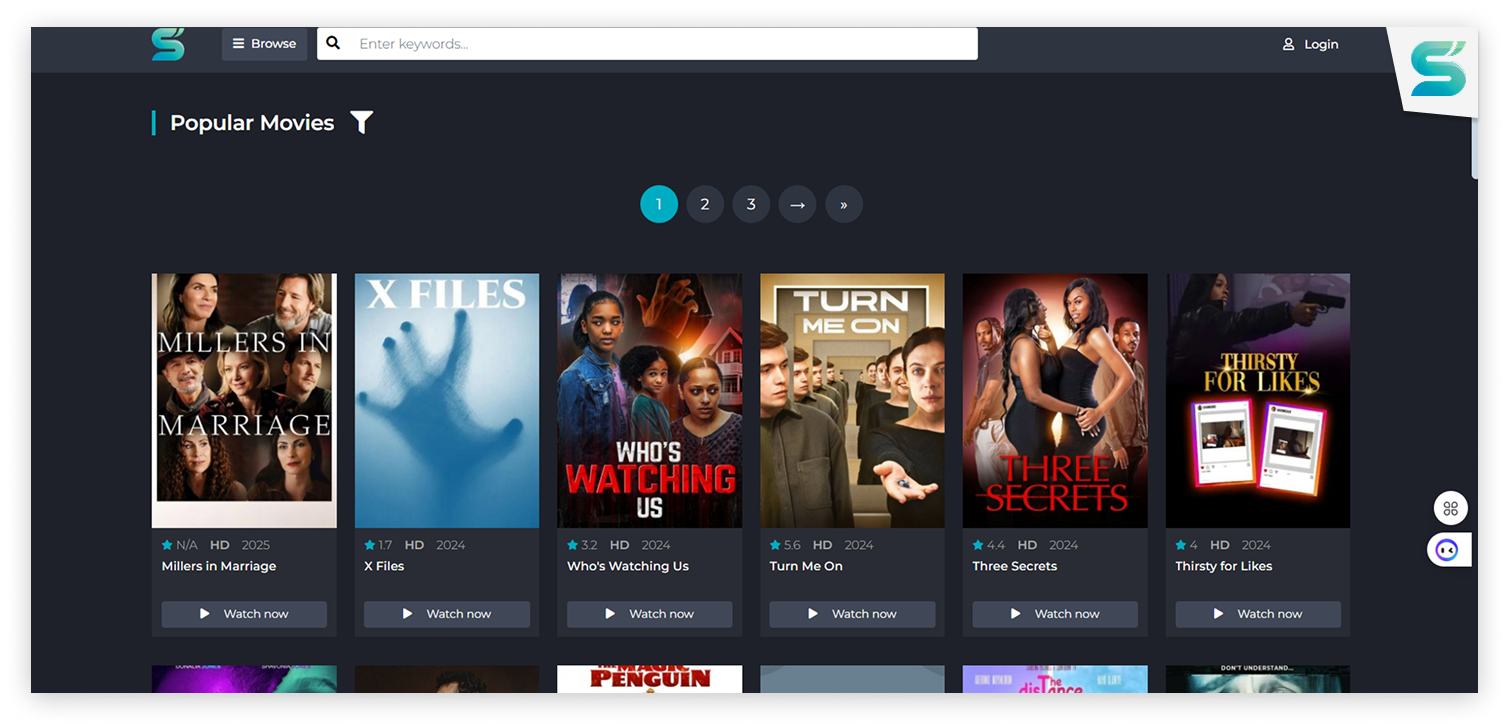Jump to the last page with the » button
Viewport: 1509px width, 728px height.
click(x=843, y=204)
